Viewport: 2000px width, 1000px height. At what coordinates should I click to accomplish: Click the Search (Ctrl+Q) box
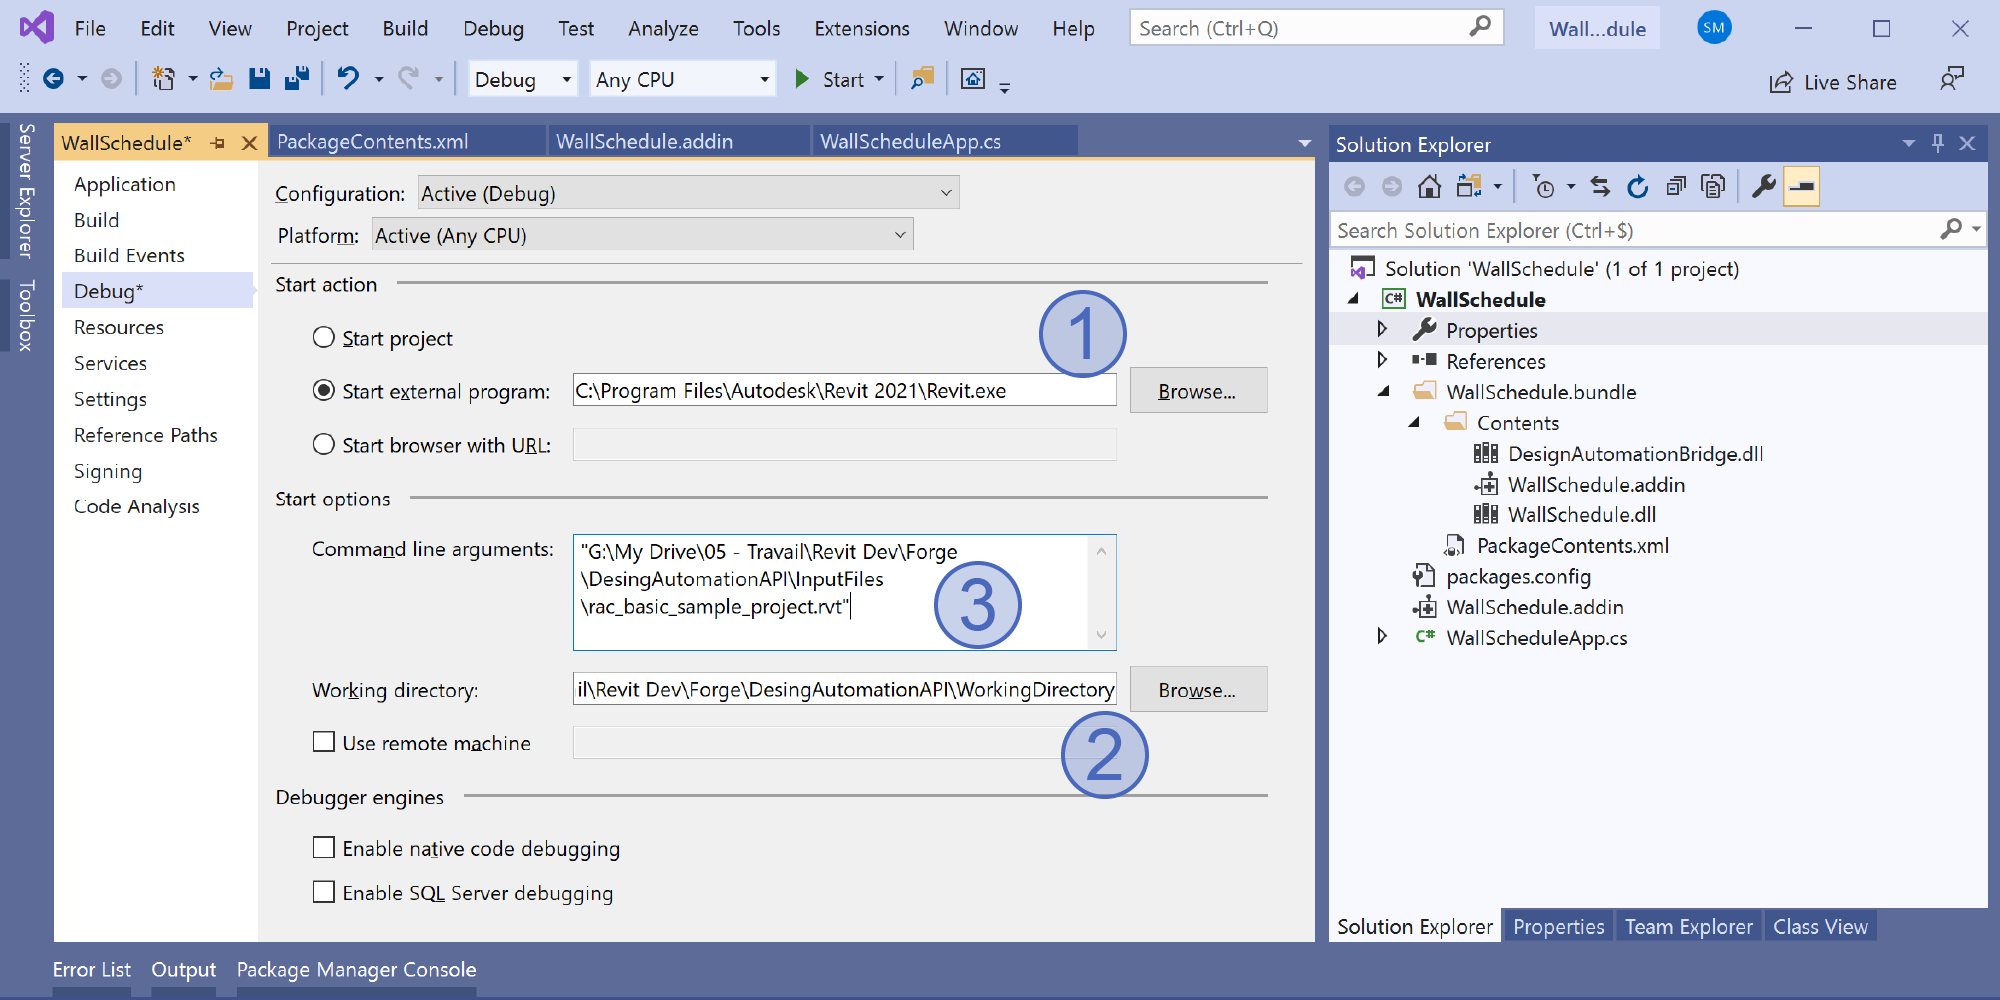click(x=1316, y=28)
